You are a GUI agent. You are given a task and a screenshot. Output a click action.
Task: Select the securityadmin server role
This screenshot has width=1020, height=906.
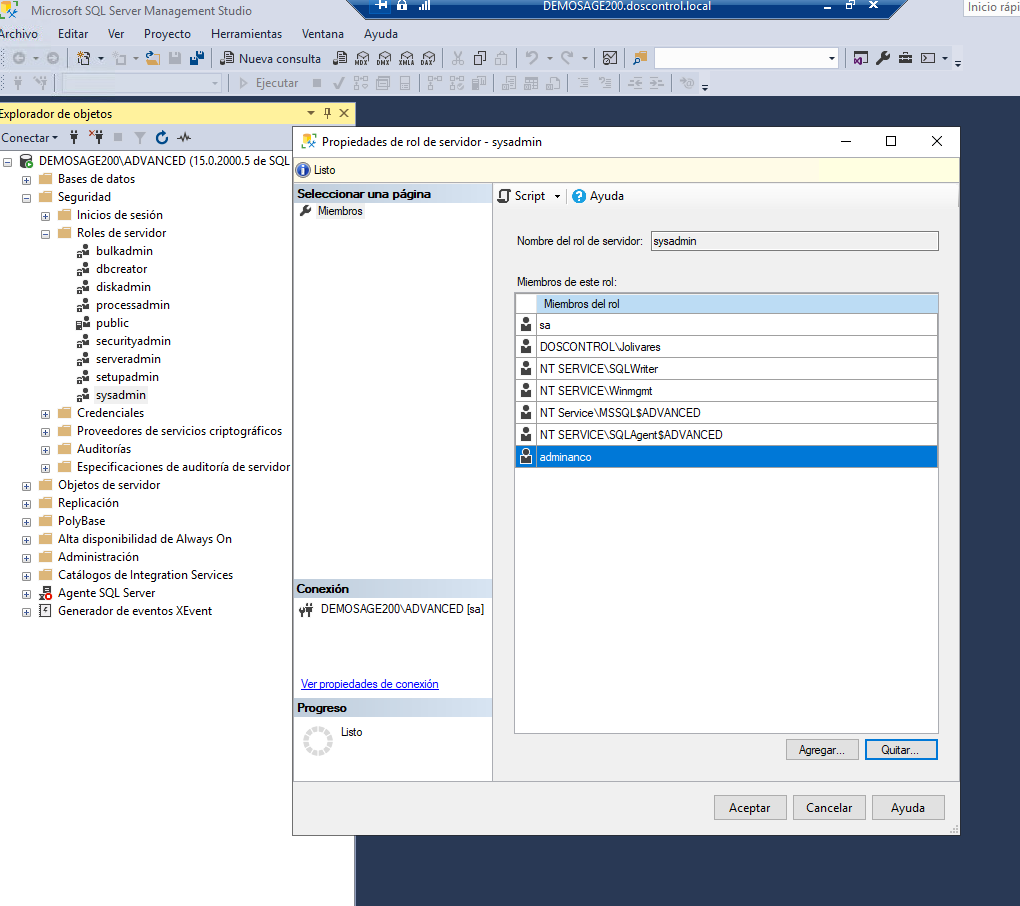(133, 341)
